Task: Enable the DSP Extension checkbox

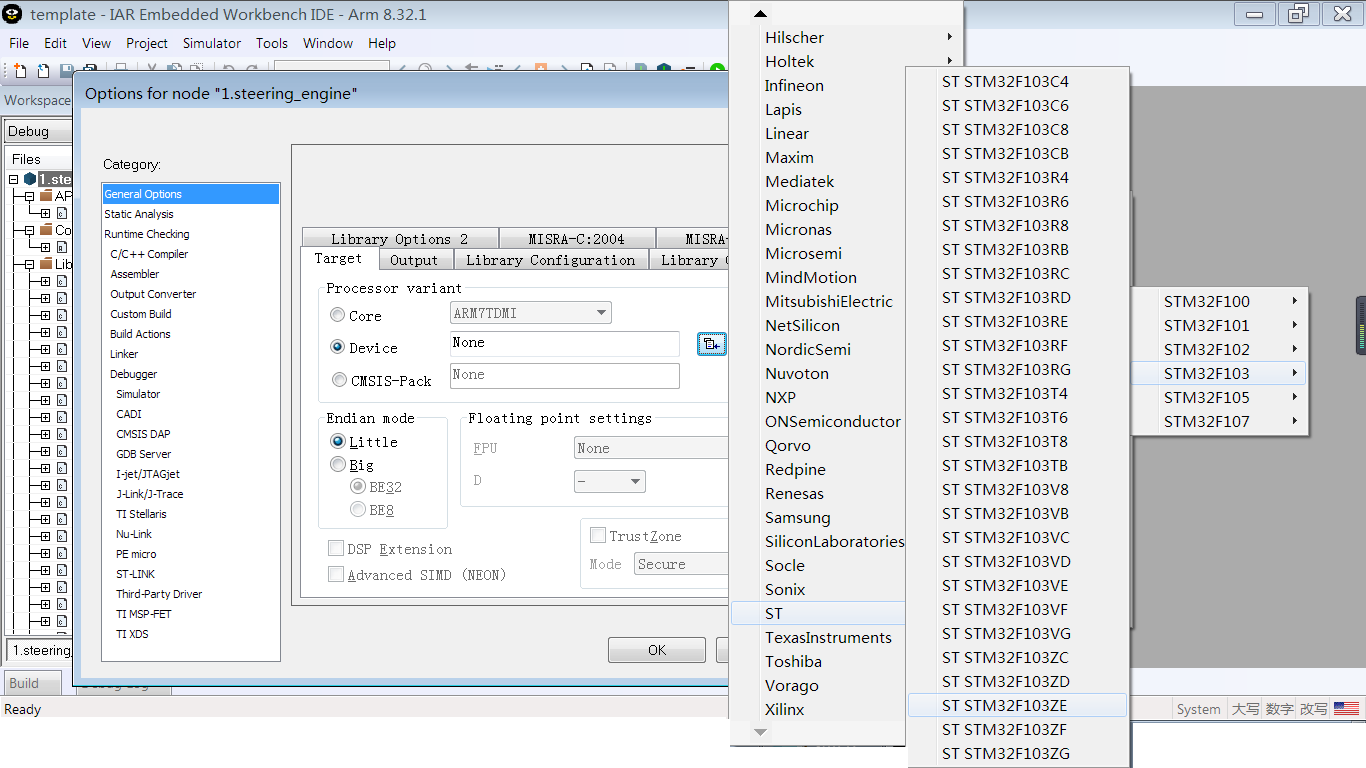Action: 337,548
